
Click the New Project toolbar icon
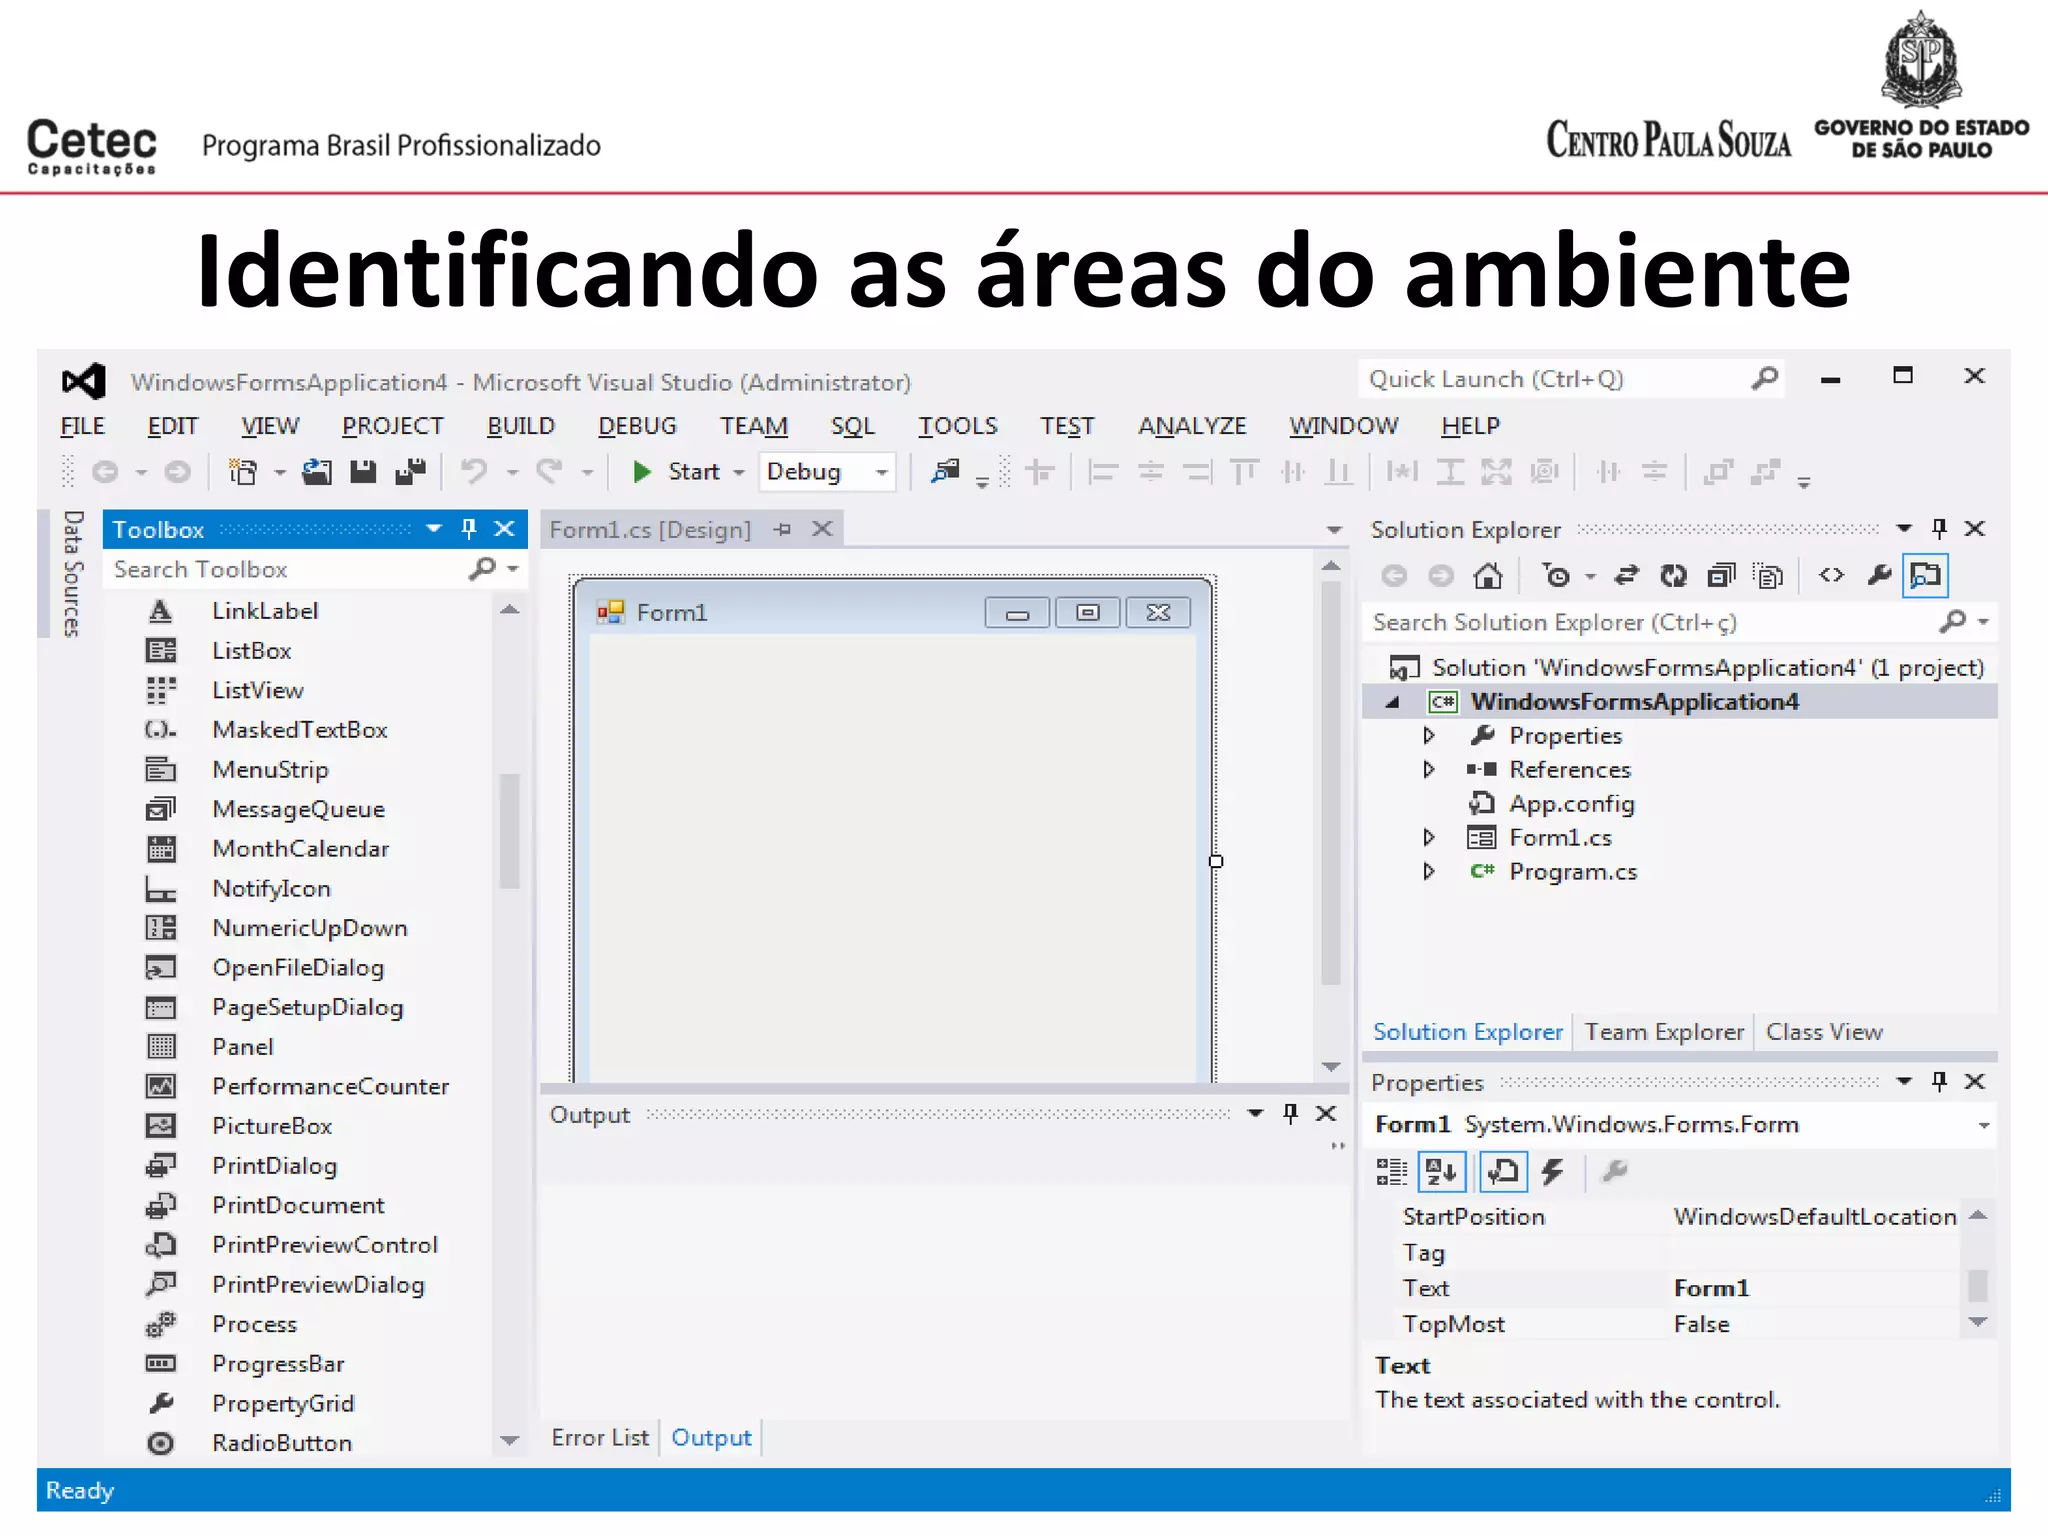(243, 472)
